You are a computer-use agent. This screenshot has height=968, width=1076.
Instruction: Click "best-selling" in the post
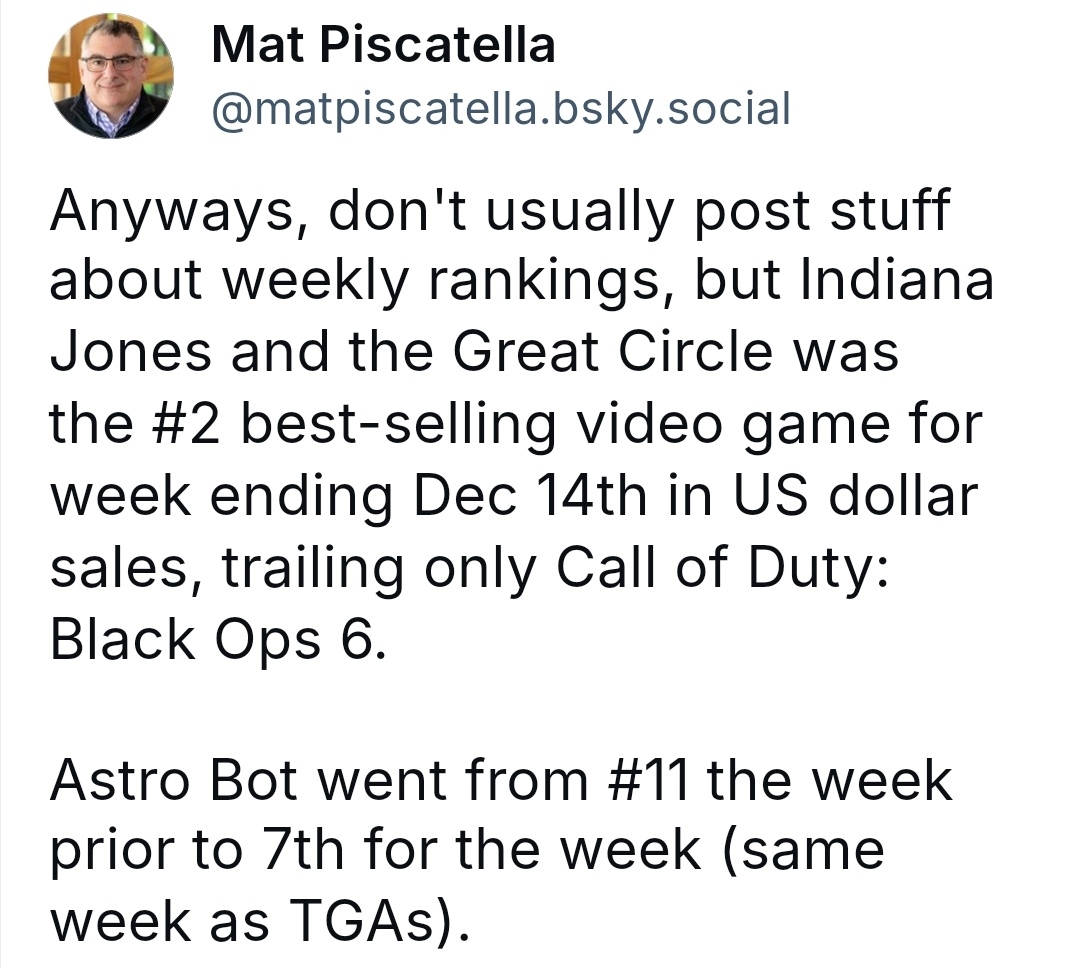pyautogui.click(x=399, y=424)
